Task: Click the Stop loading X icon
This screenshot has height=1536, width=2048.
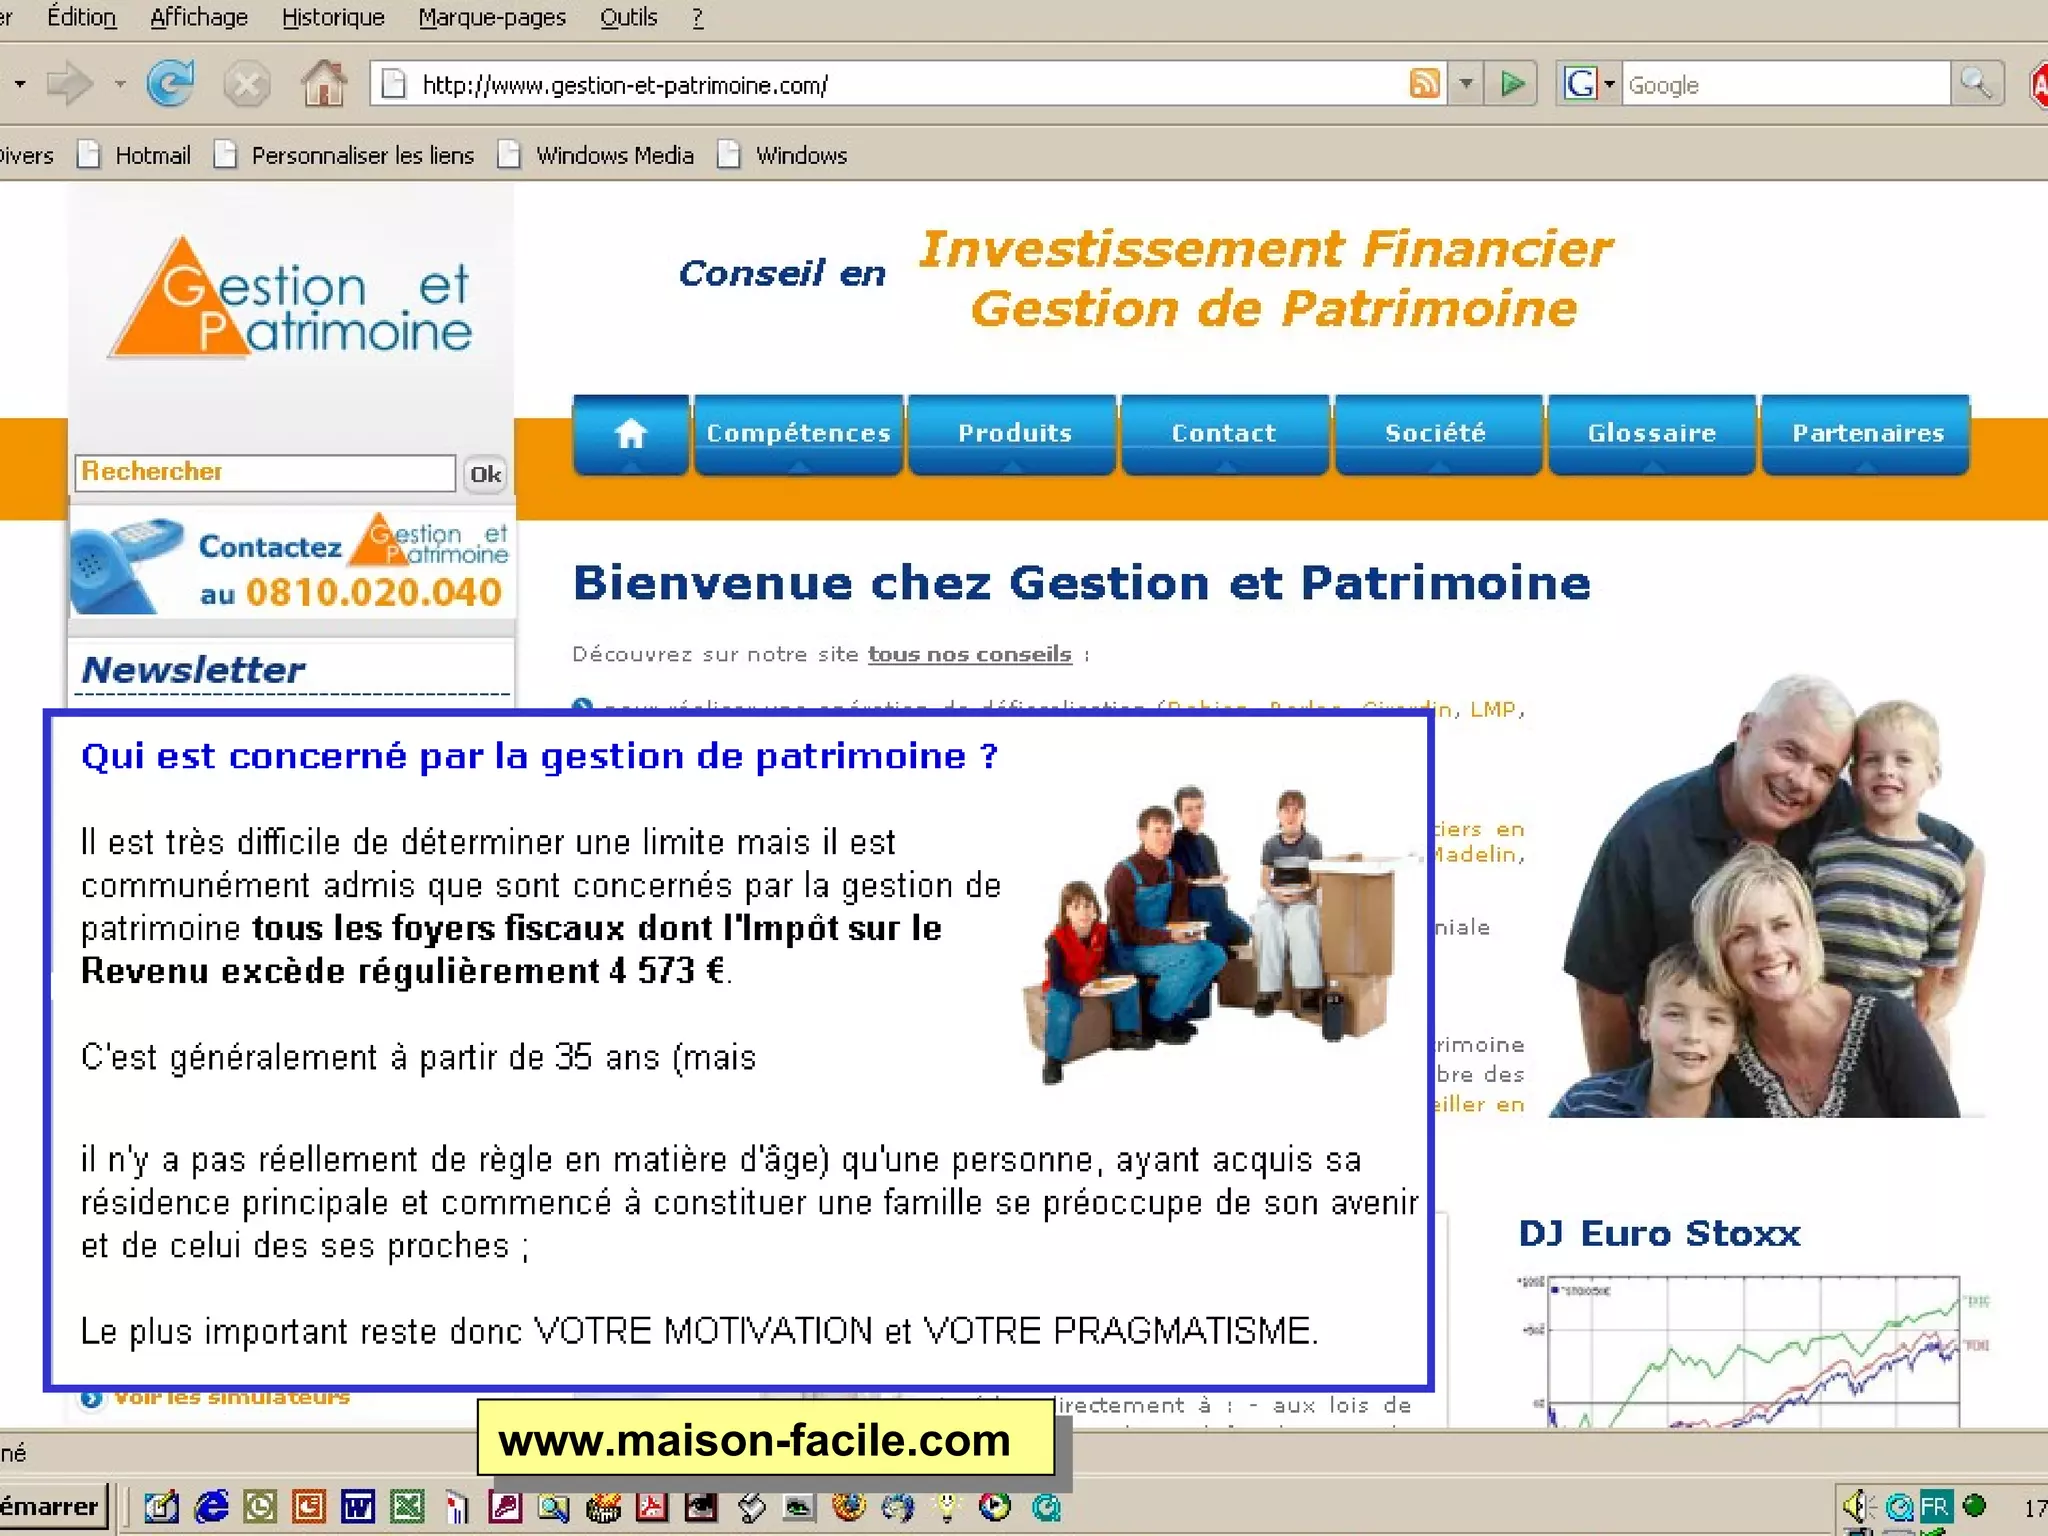Action: (x=246, y=84)
